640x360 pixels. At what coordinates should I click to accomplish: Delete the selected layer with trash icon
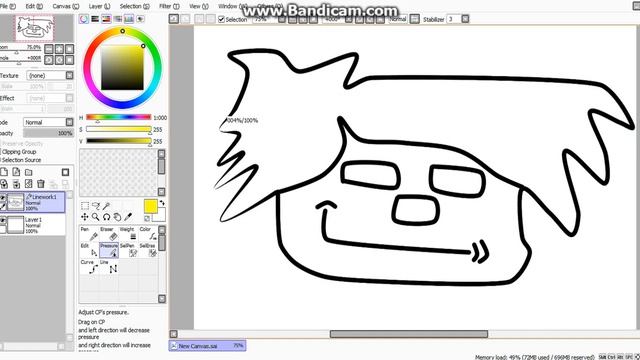(41, 184)
